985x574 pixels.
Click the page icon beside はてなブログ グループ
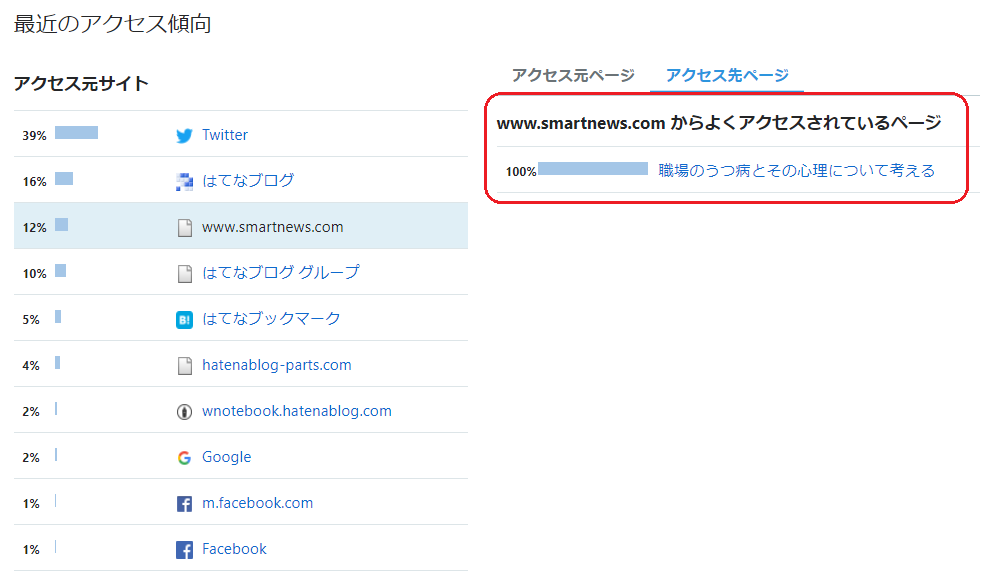click(185, 273)
